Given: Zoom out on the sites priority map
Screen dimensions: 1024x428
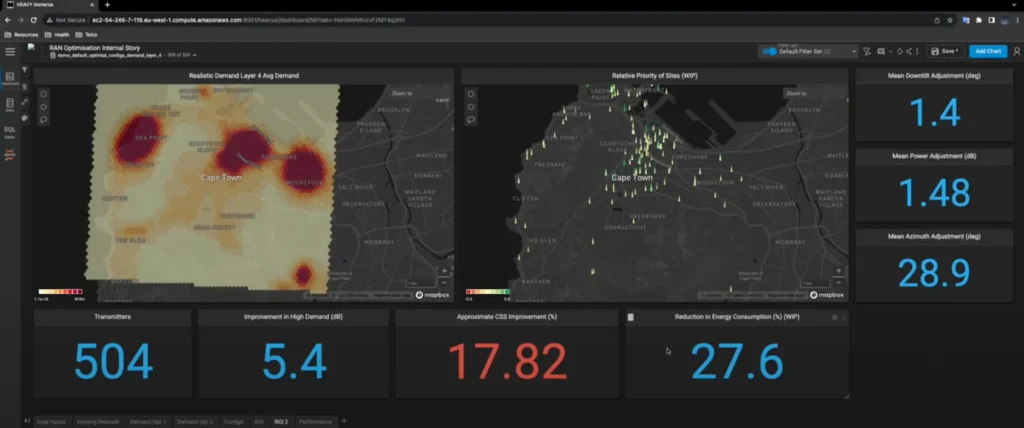Looking at the screenshot, I should coord(839,282).
